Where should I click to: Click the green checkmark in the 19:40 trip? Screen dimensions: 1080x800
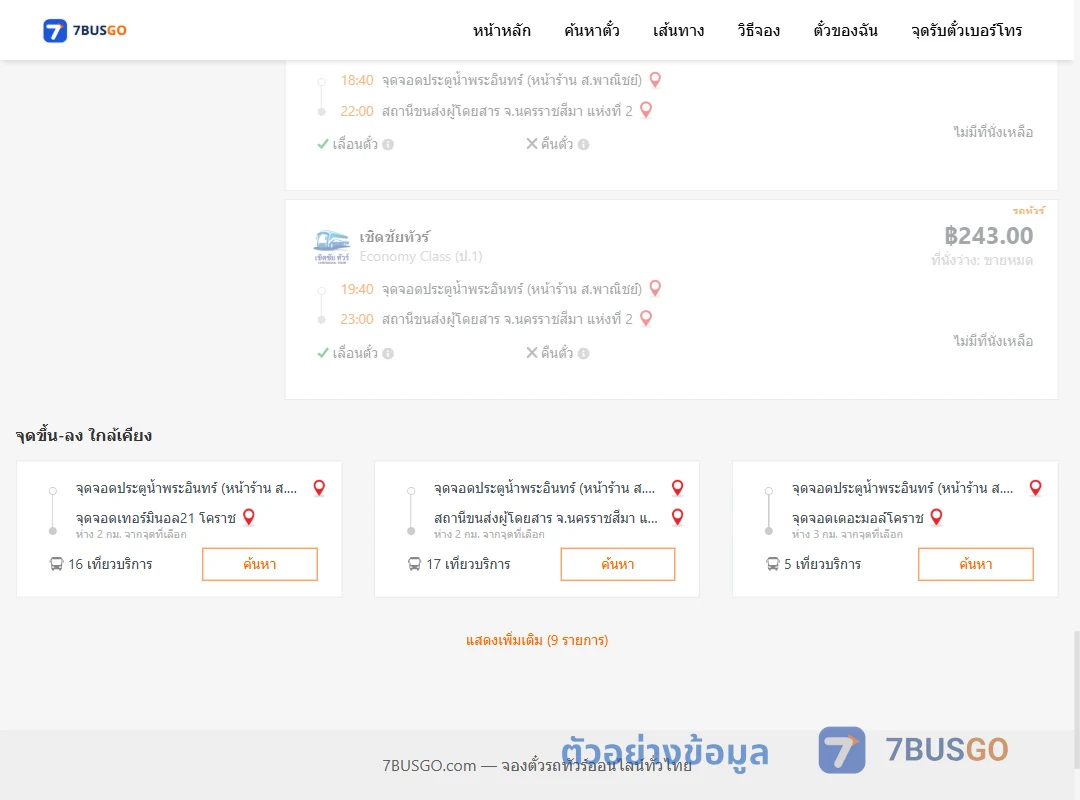pos(322,353)
